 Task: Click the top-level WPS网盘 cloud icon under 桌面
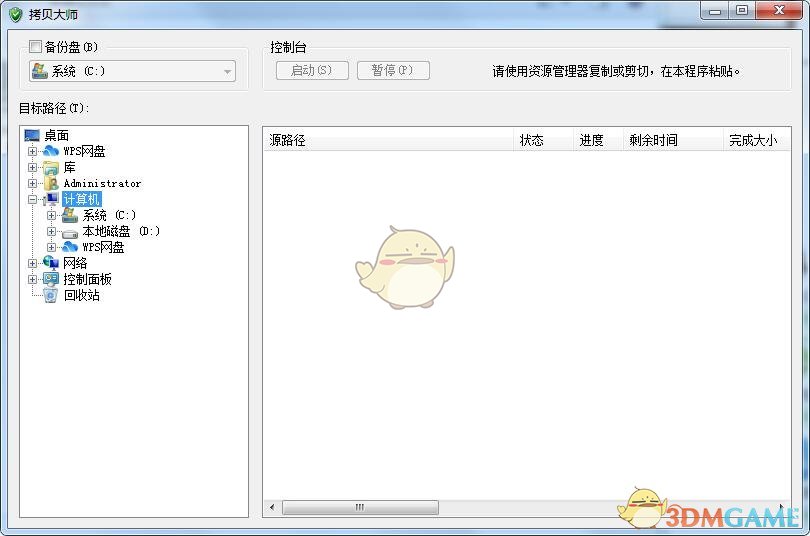pyautogui.click(x=51, y=151)
